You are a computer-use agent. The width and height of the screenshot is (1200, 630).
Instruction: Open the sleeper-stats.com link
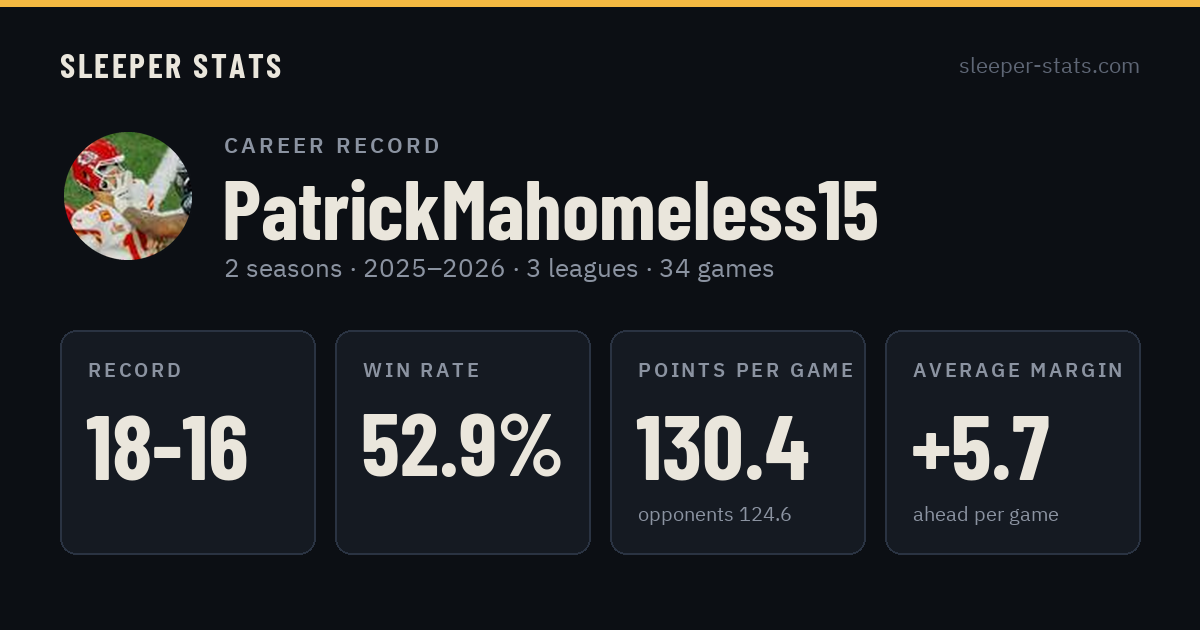coord(1049,66)
